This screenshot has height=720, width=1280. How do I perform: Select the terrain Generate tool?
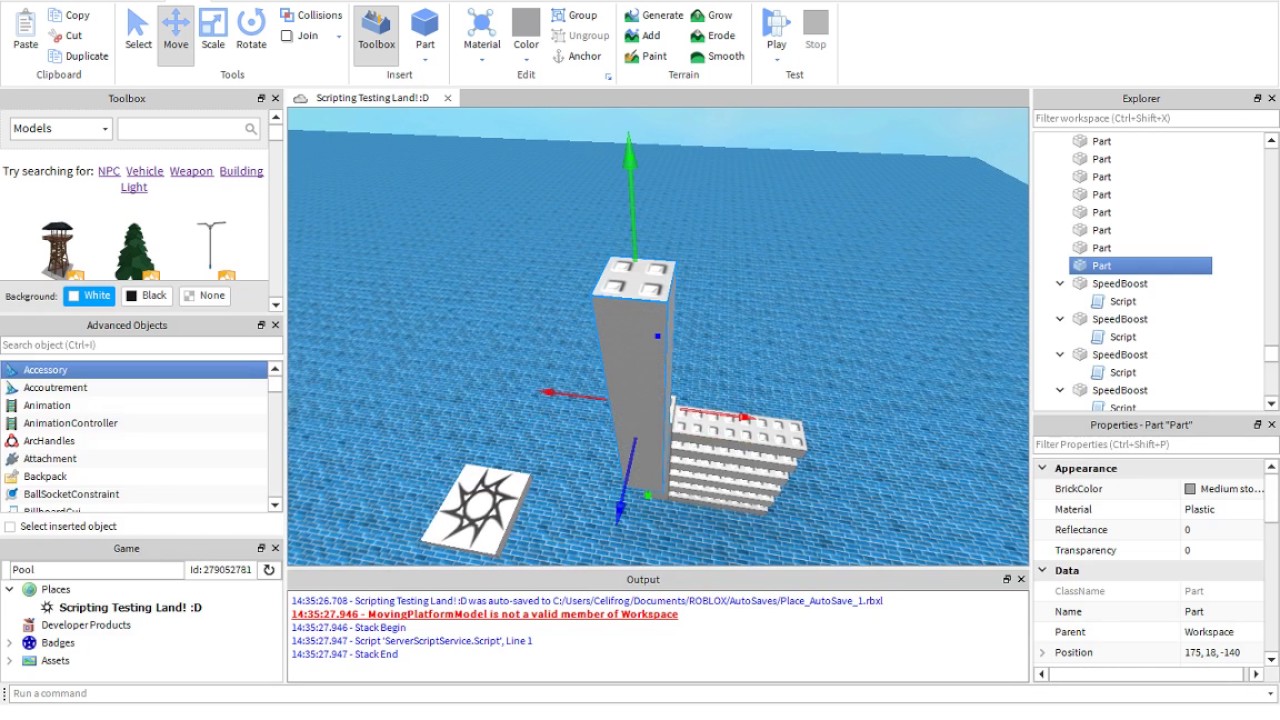(653, 15)
